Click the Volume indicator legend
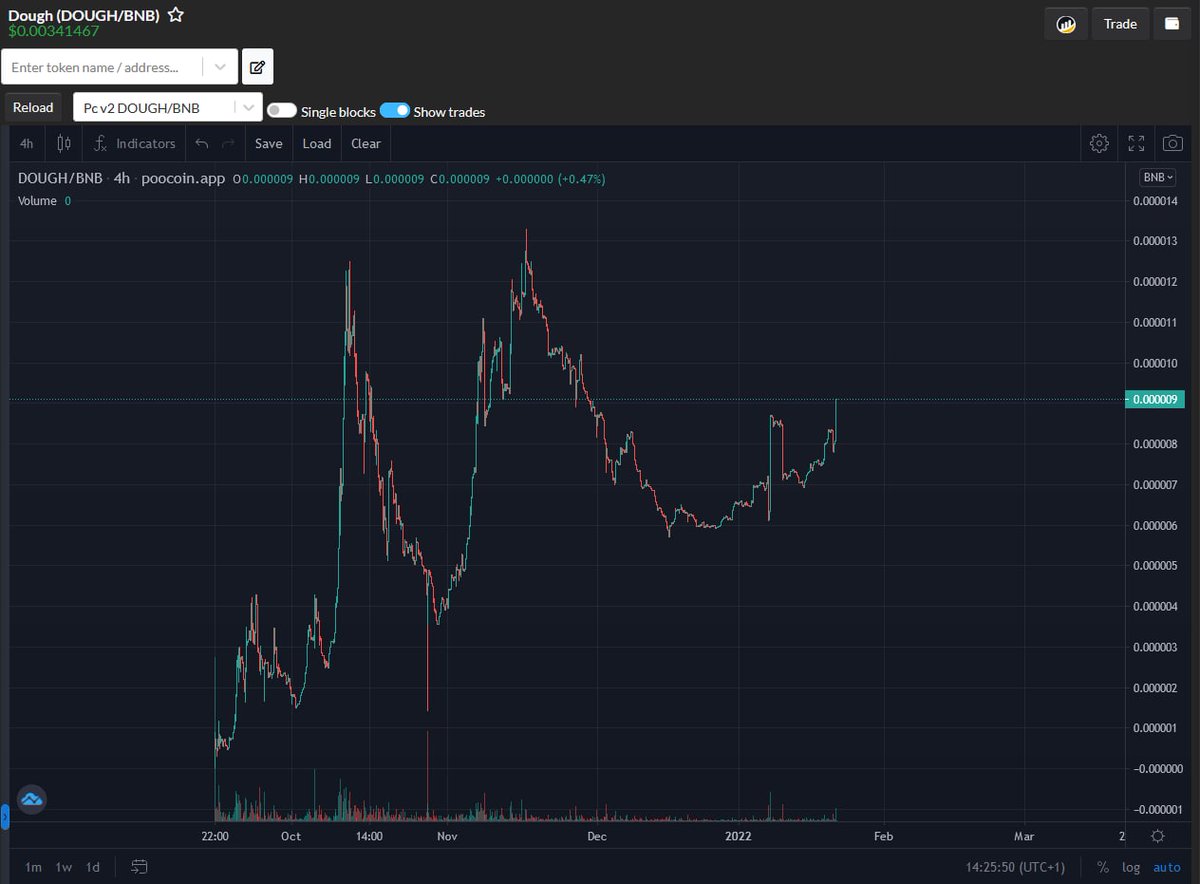 coord(38,201)
